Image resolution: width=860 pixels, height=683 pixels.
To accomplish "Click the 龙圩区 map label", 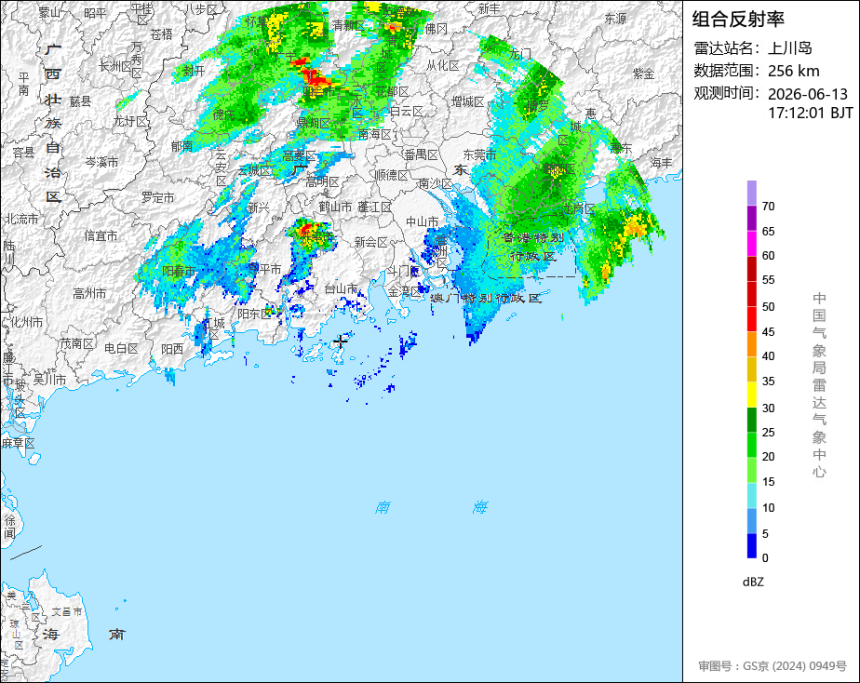I will pyautogui.click(x=130, y=121).
